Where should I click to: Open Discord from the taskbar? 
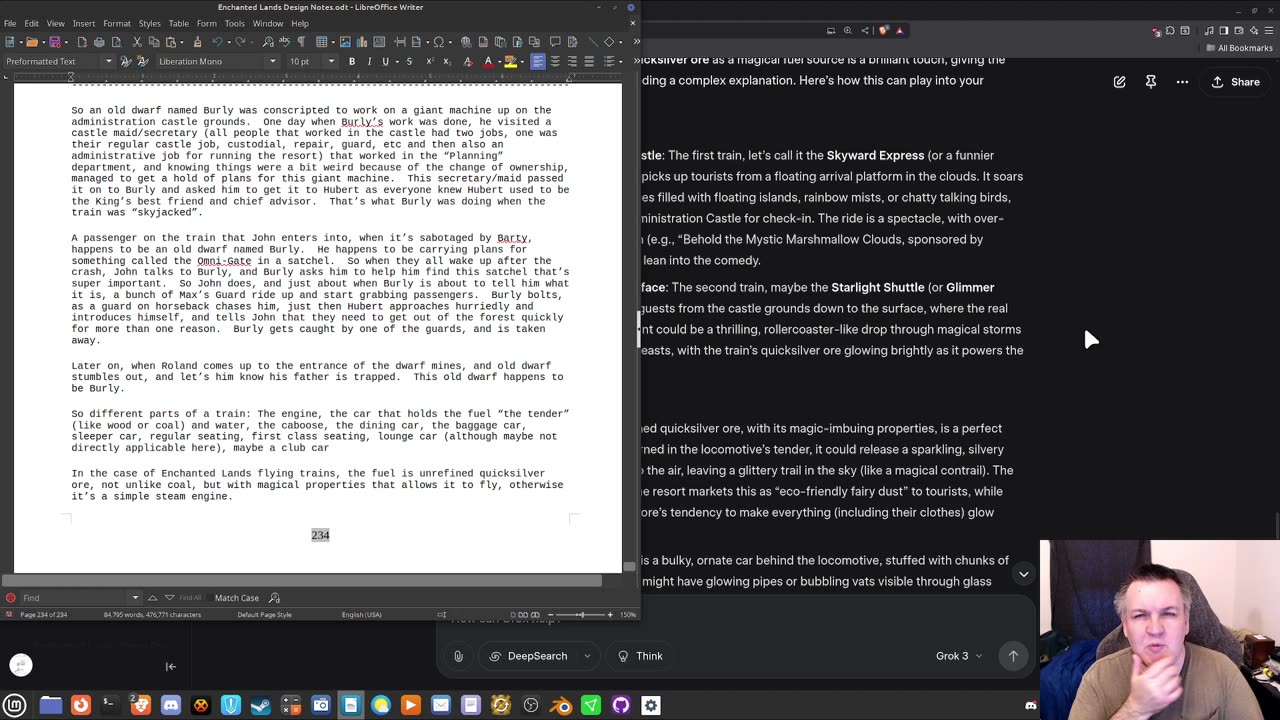click(x=171, y=705)
